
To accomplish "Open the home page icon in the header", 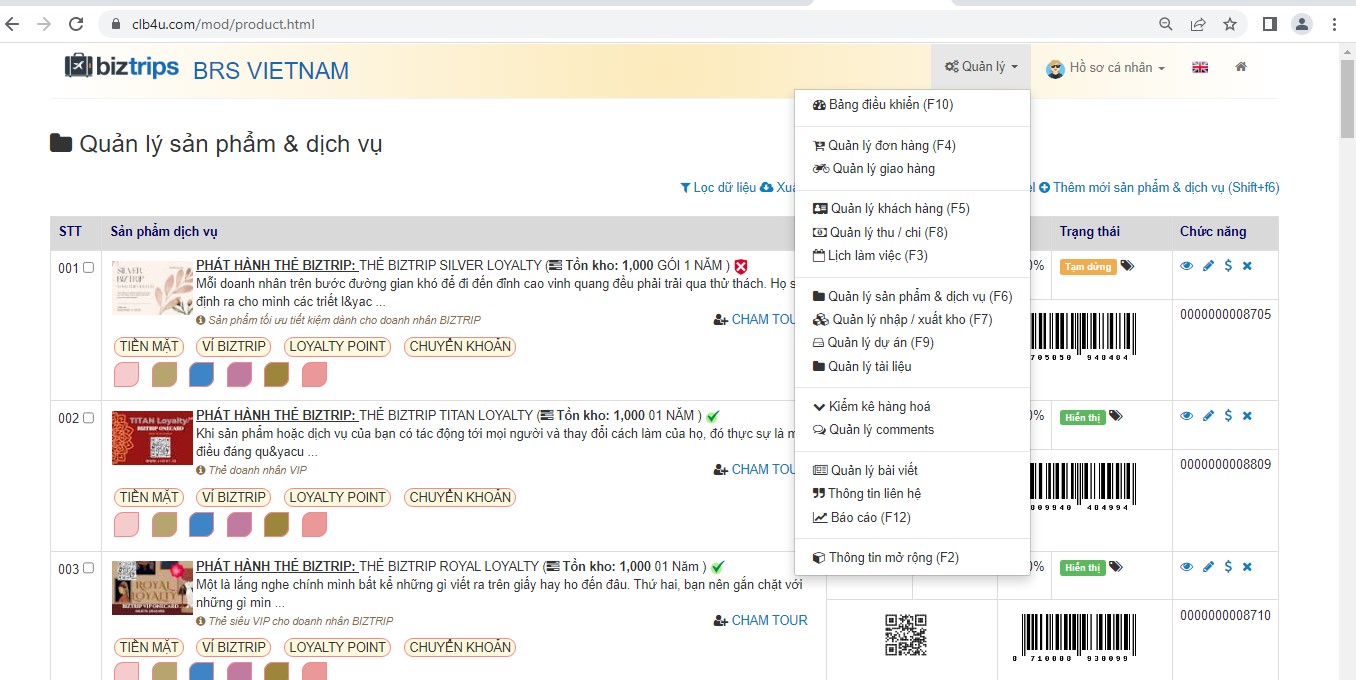I will coord(1241,67).
